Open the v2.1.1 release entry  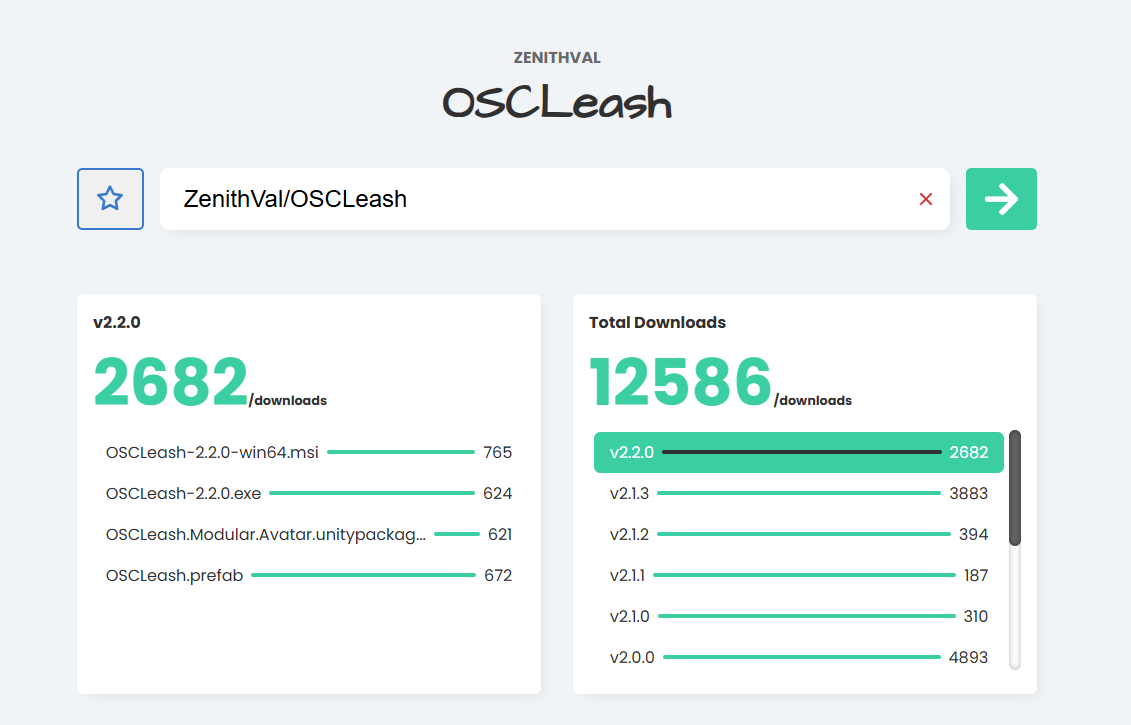(798, 575)
